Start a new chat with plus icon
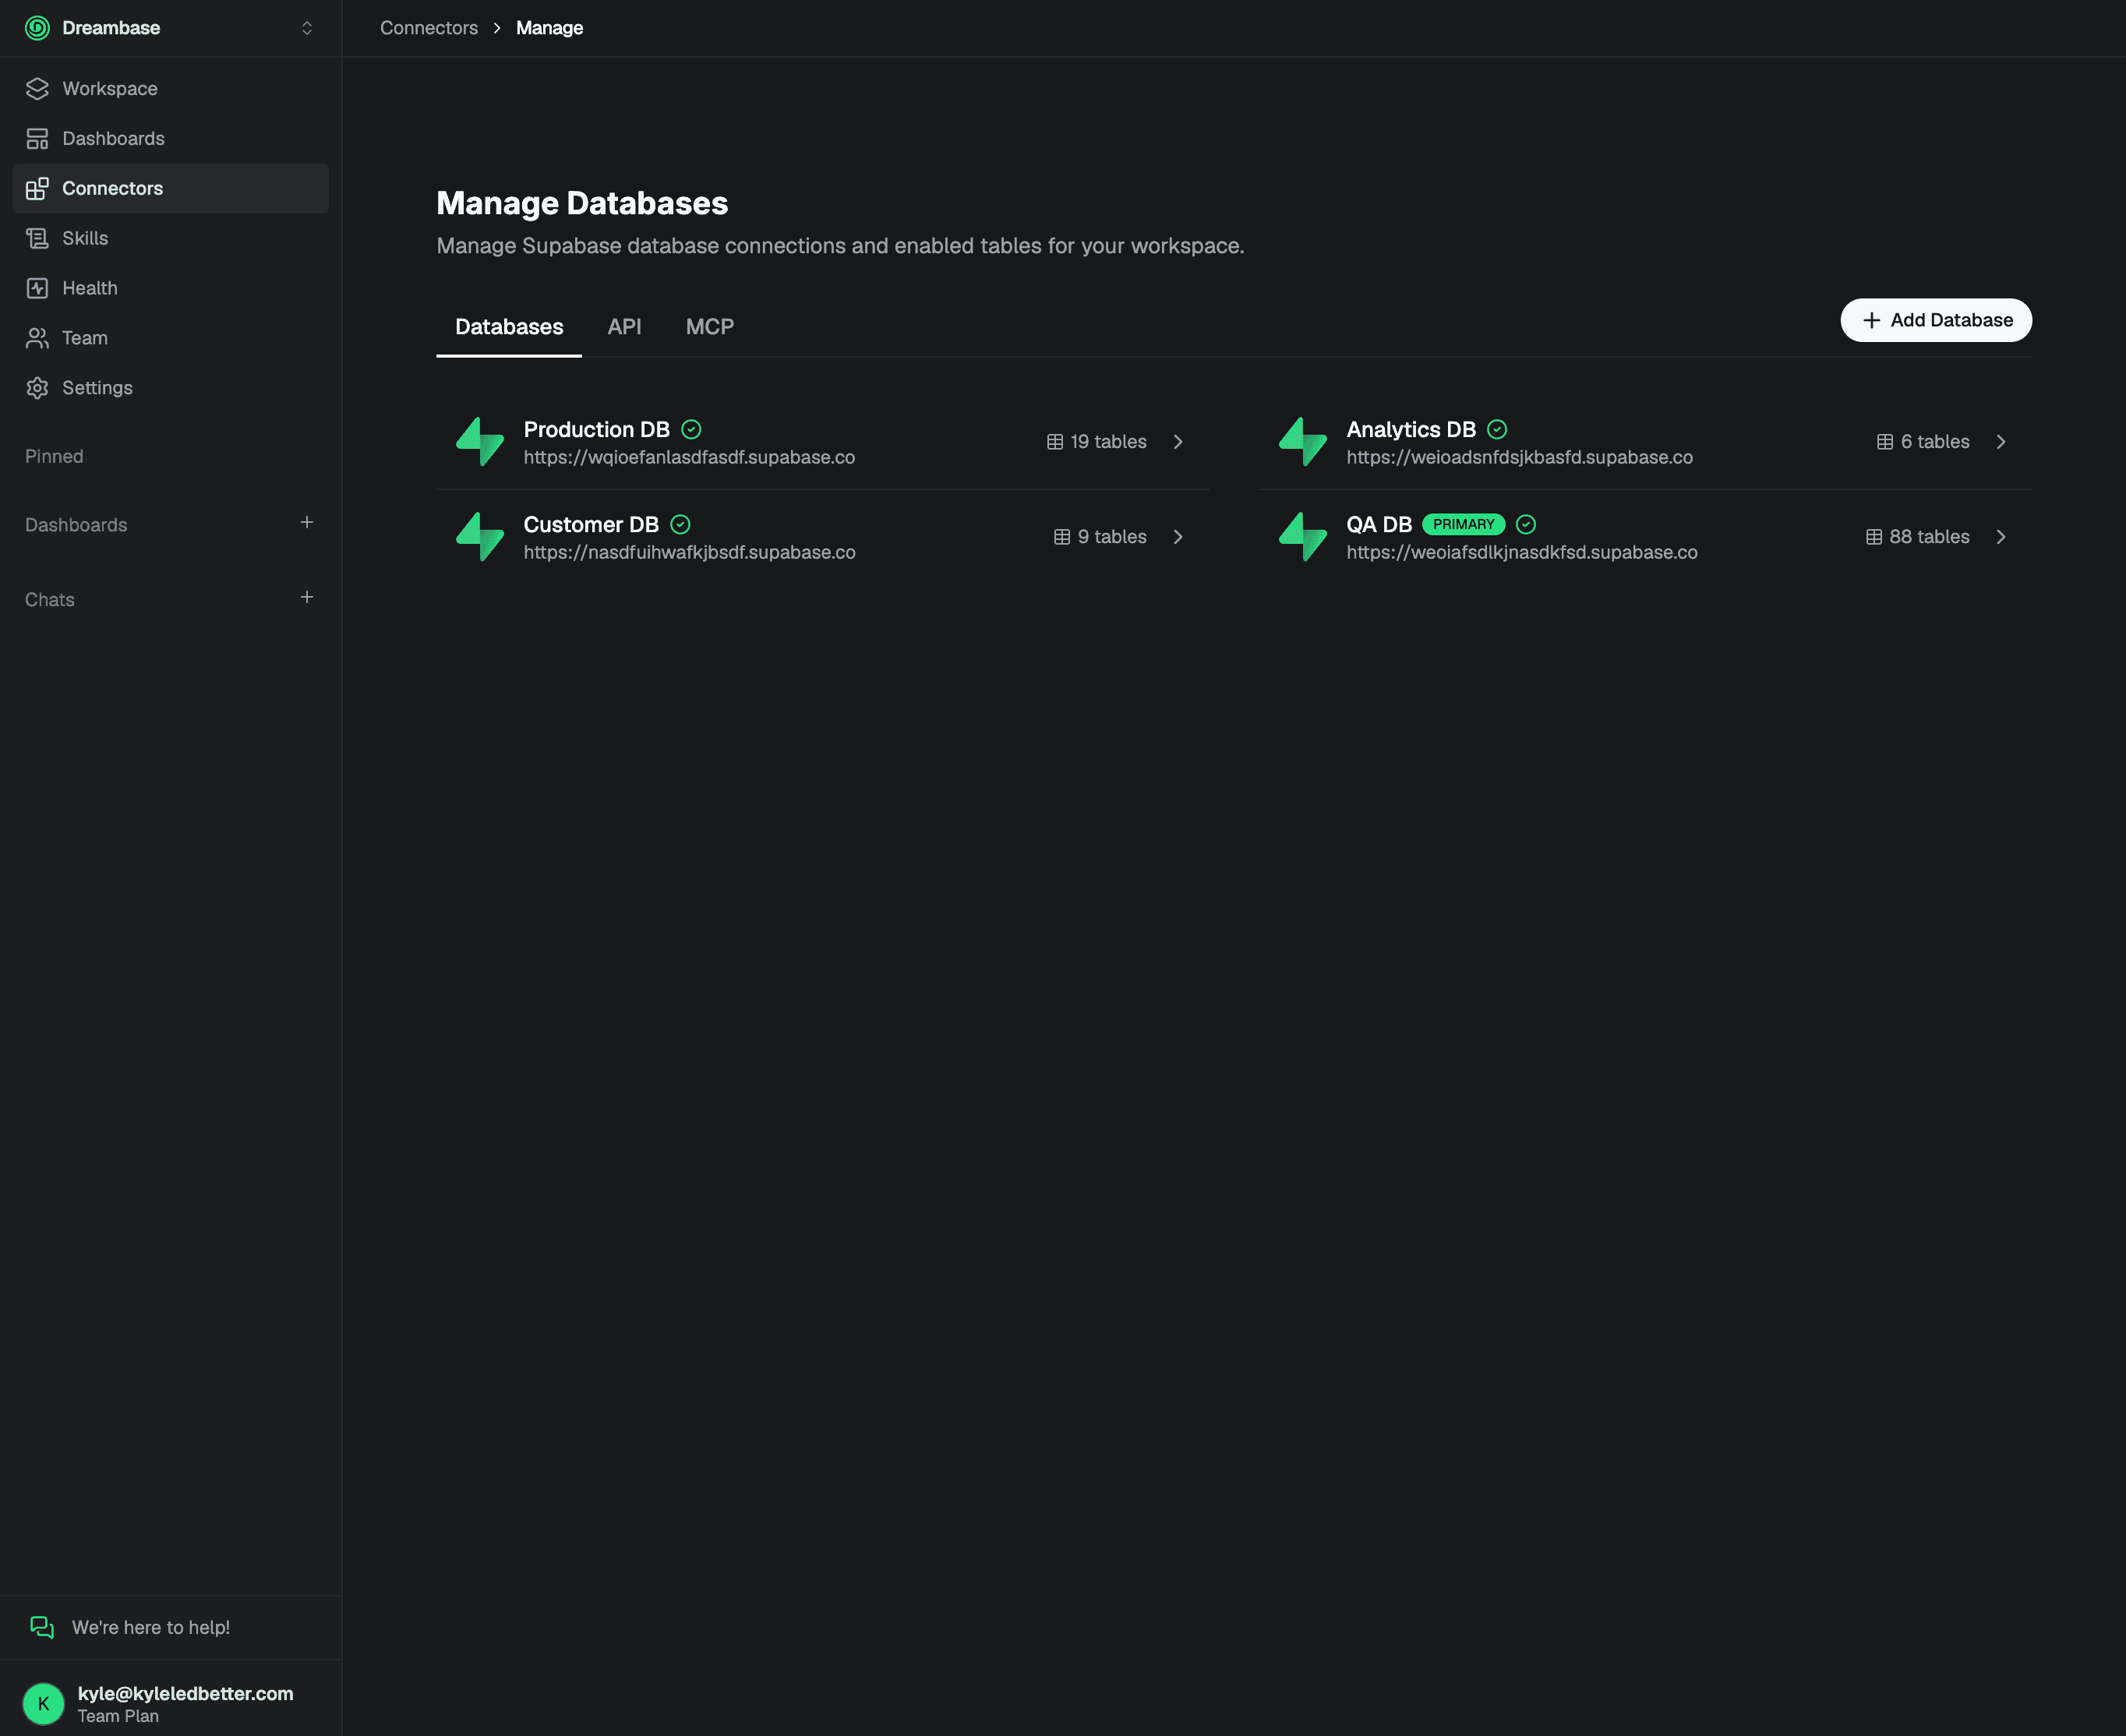The height and width of the screenshot is (1736, 2126). click(307, 598)
